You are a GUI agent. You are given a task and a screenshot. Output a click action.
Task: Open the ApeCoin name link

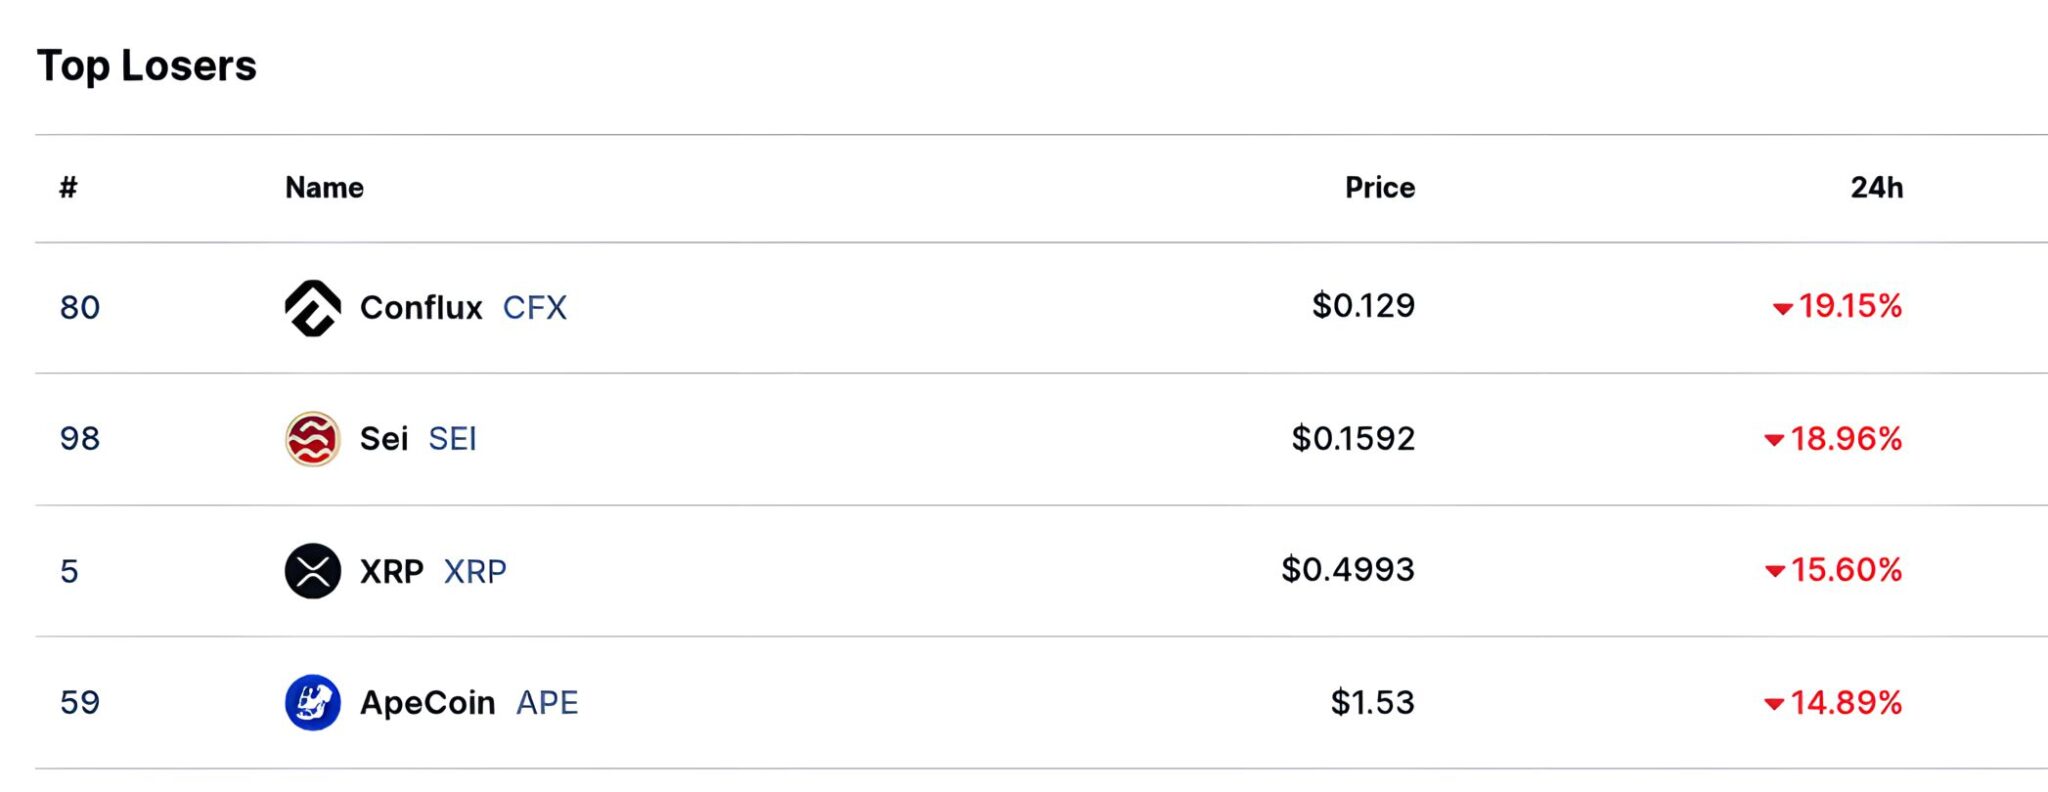point(427,703)
